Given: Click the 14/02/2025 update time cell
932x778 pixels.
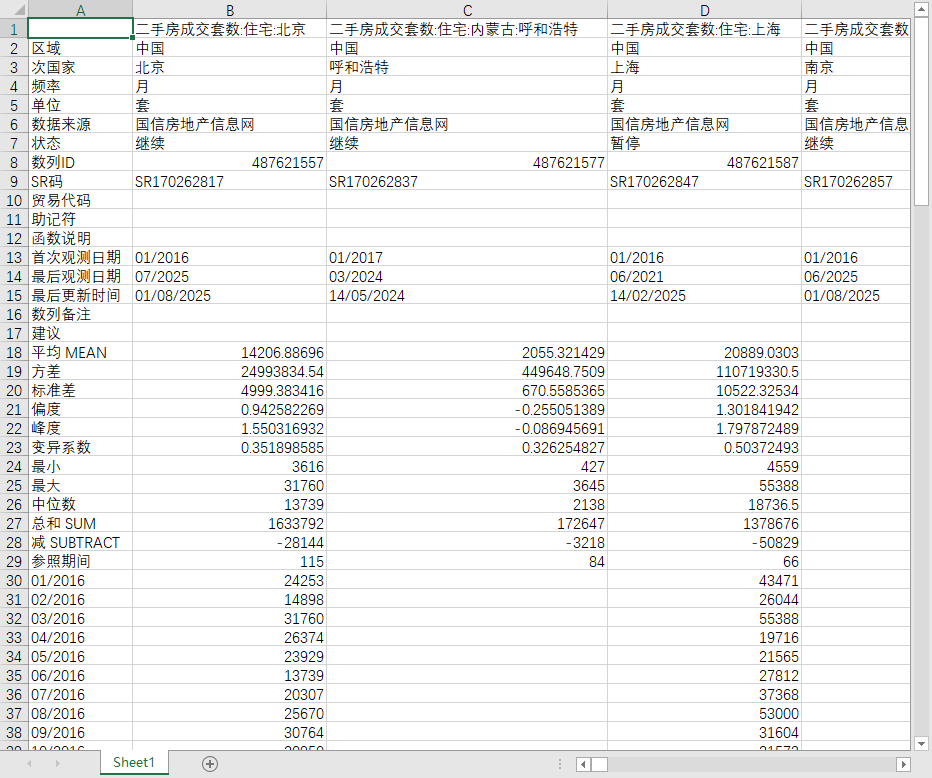Looking at the screenshot, I should click(x=704, y=295).
